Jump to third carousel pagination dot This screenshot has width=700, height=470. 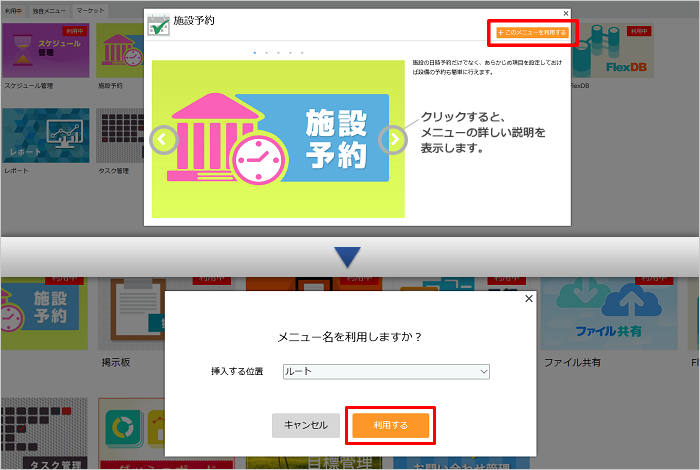279,53
